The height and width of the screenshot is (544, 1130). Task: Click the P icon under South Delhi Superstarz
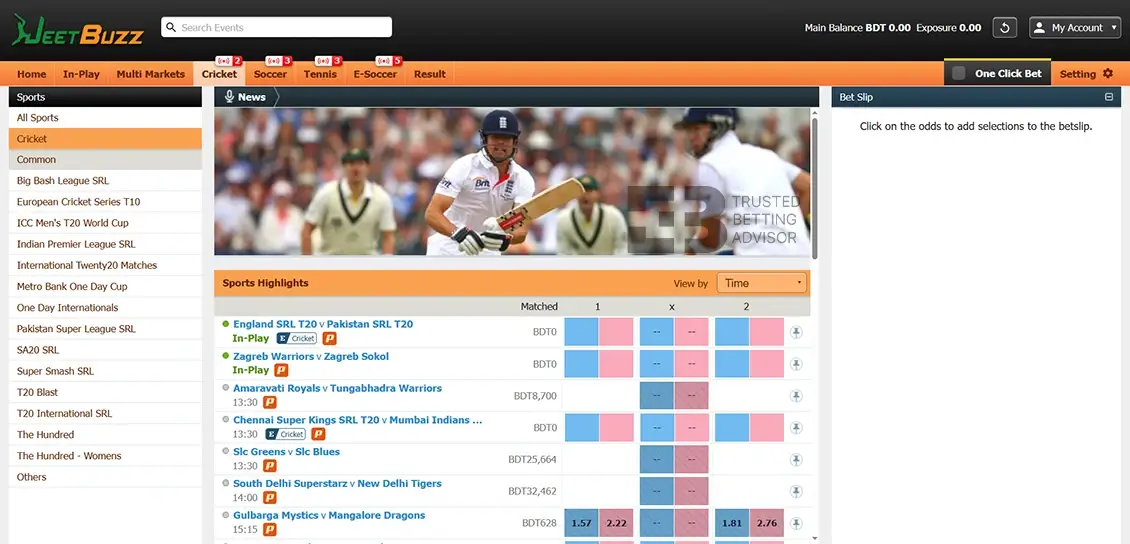270,497
